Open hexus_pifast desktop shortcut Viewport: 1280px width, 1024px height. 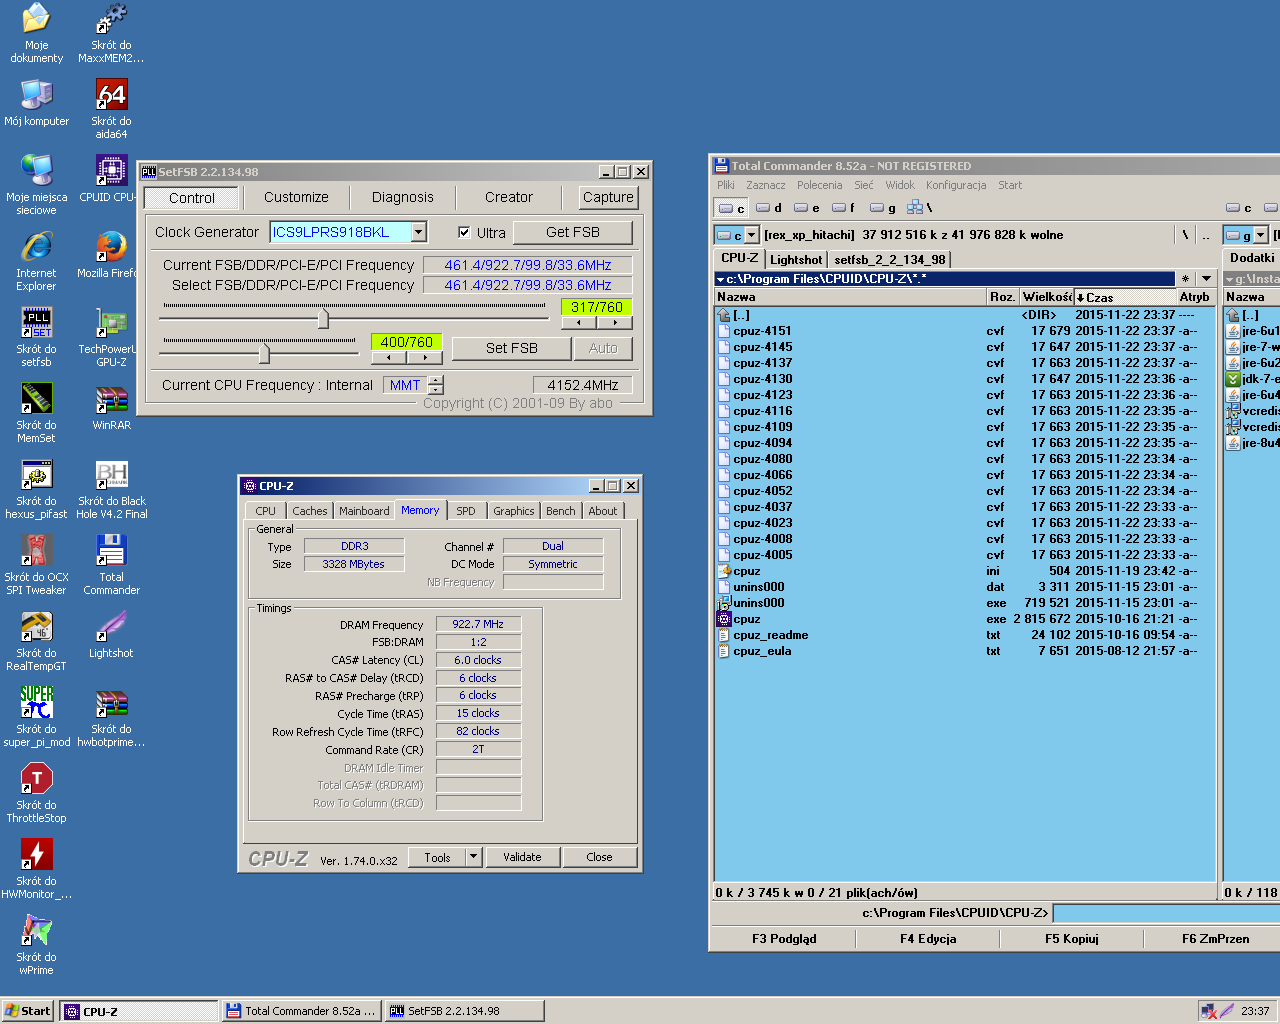[36, 489]
